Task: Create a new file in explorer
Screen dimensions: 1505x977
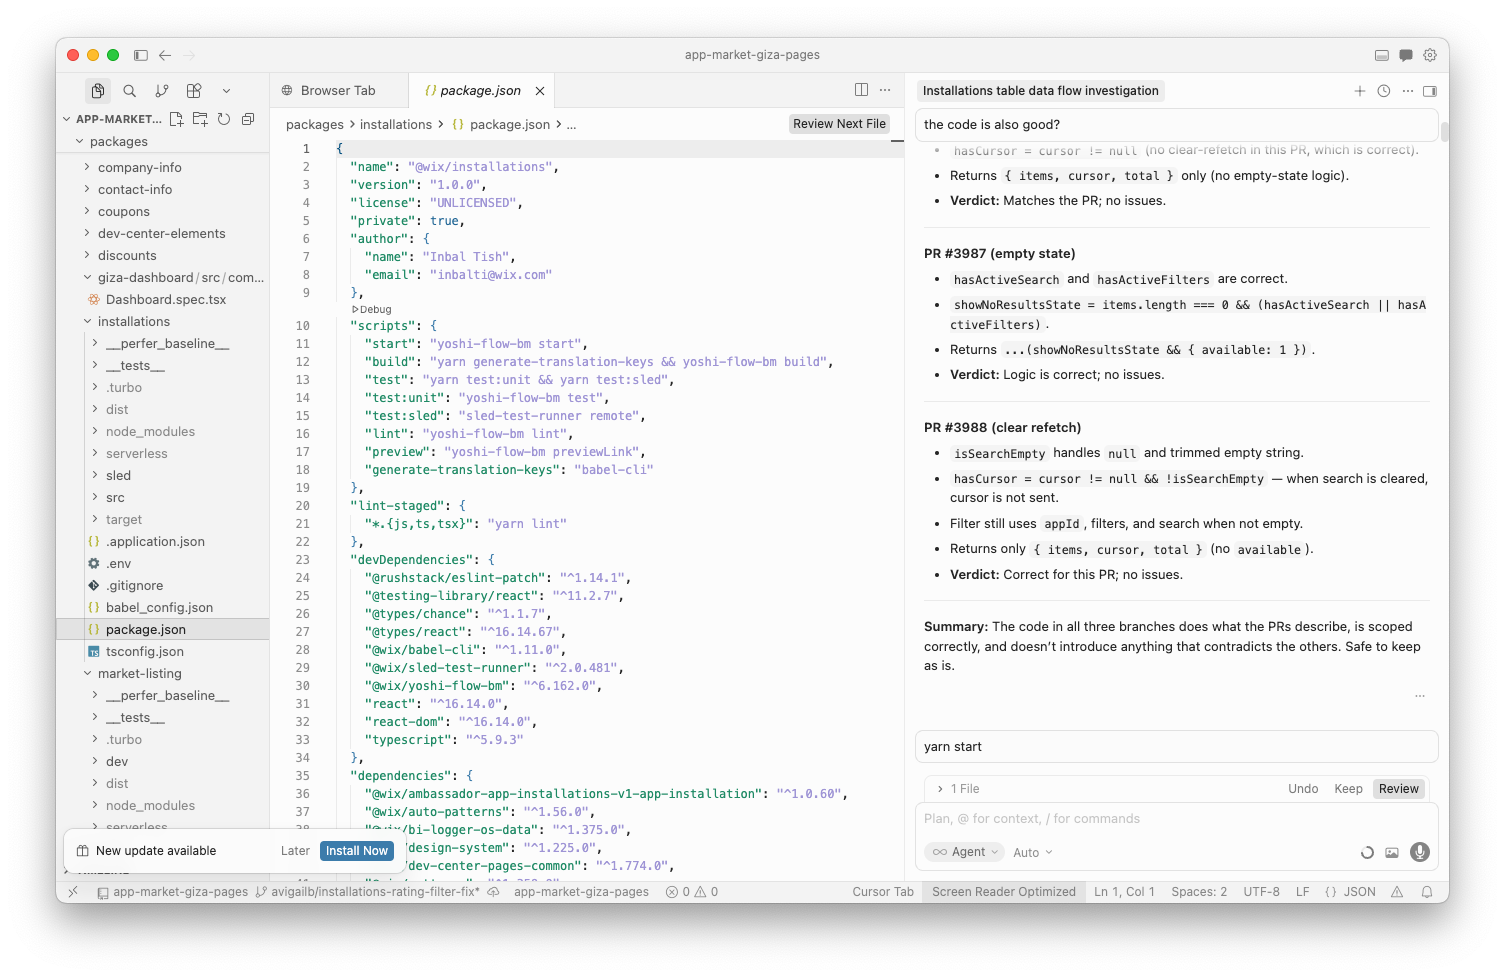Action: (176, 119)
